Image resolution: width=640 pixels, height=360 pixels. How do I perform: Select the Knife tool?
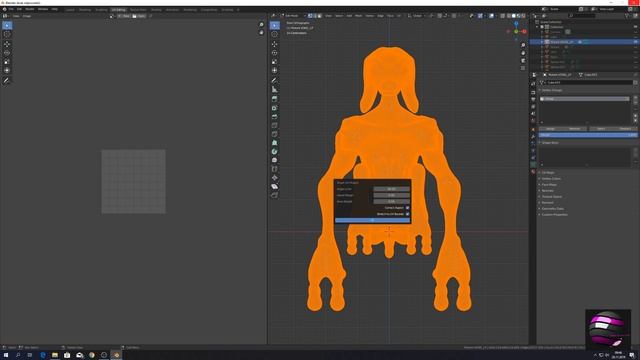[275, 134]
